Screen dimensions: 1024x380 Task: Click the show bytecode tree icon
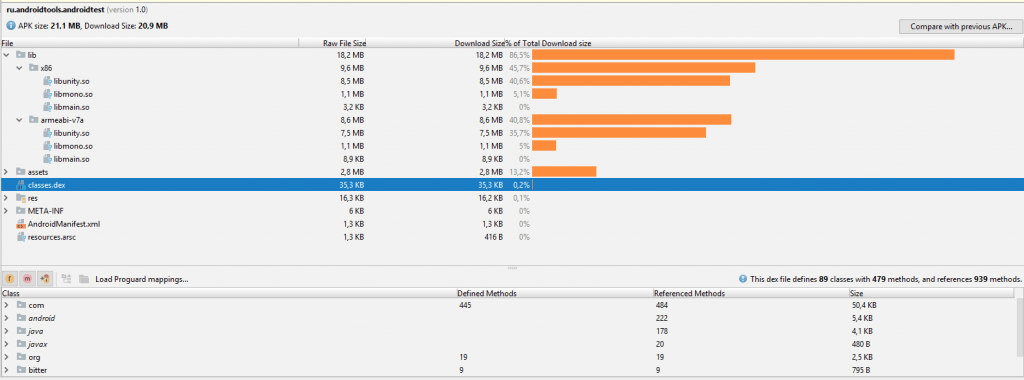click(66, 279)
